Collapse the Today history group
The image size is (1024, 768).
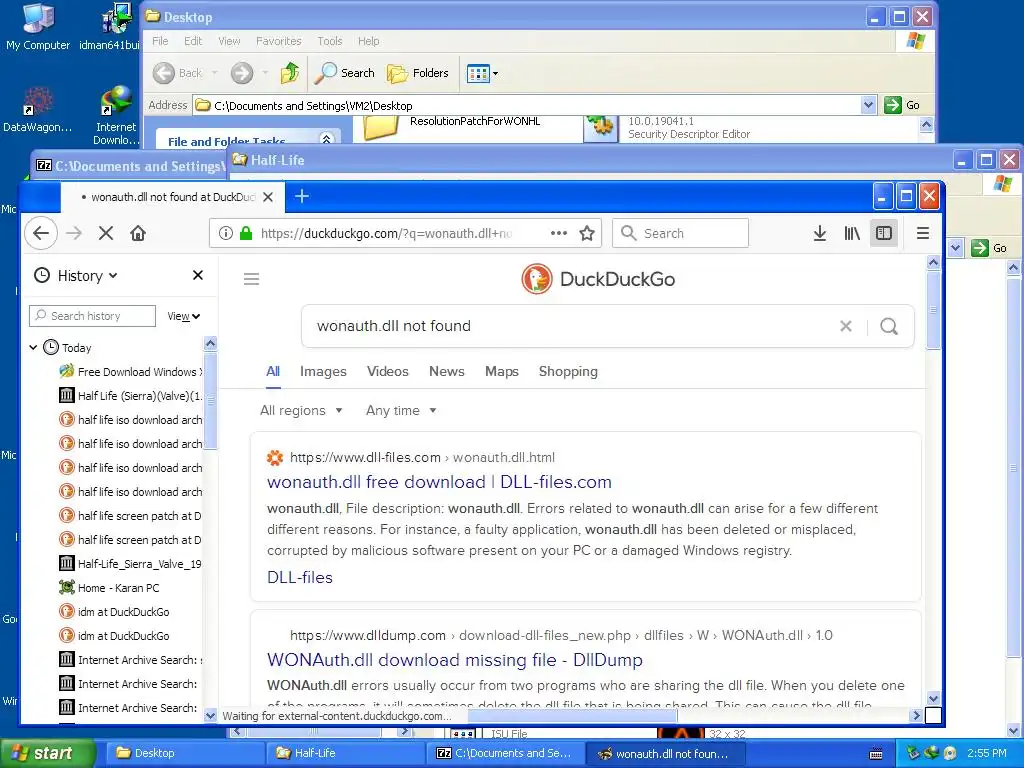point(33,347)
